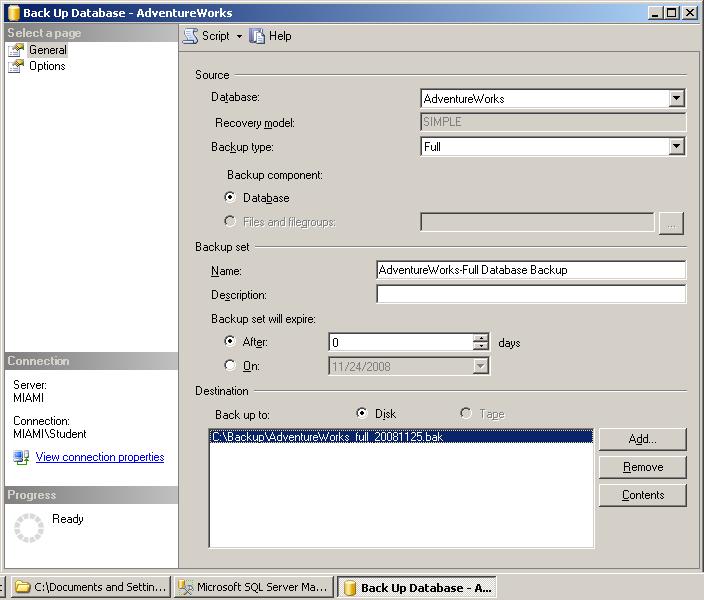Click the Ready progress status text
Image resolution: width=704 pixels, height=600 pixels.
click(x=68, y=519)
